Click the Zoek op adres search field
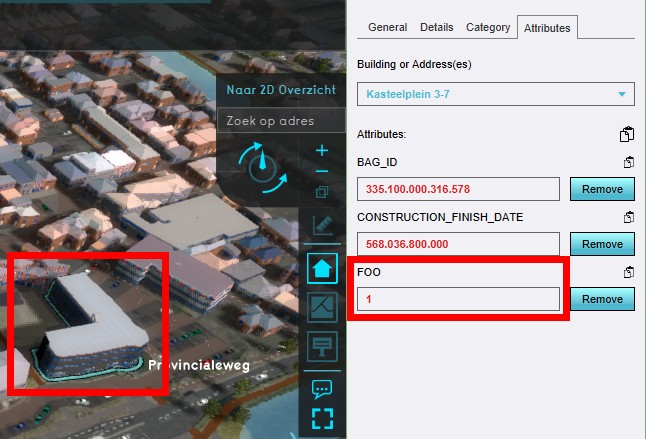This screenshot has height=439, width=646. pos(270,121)
